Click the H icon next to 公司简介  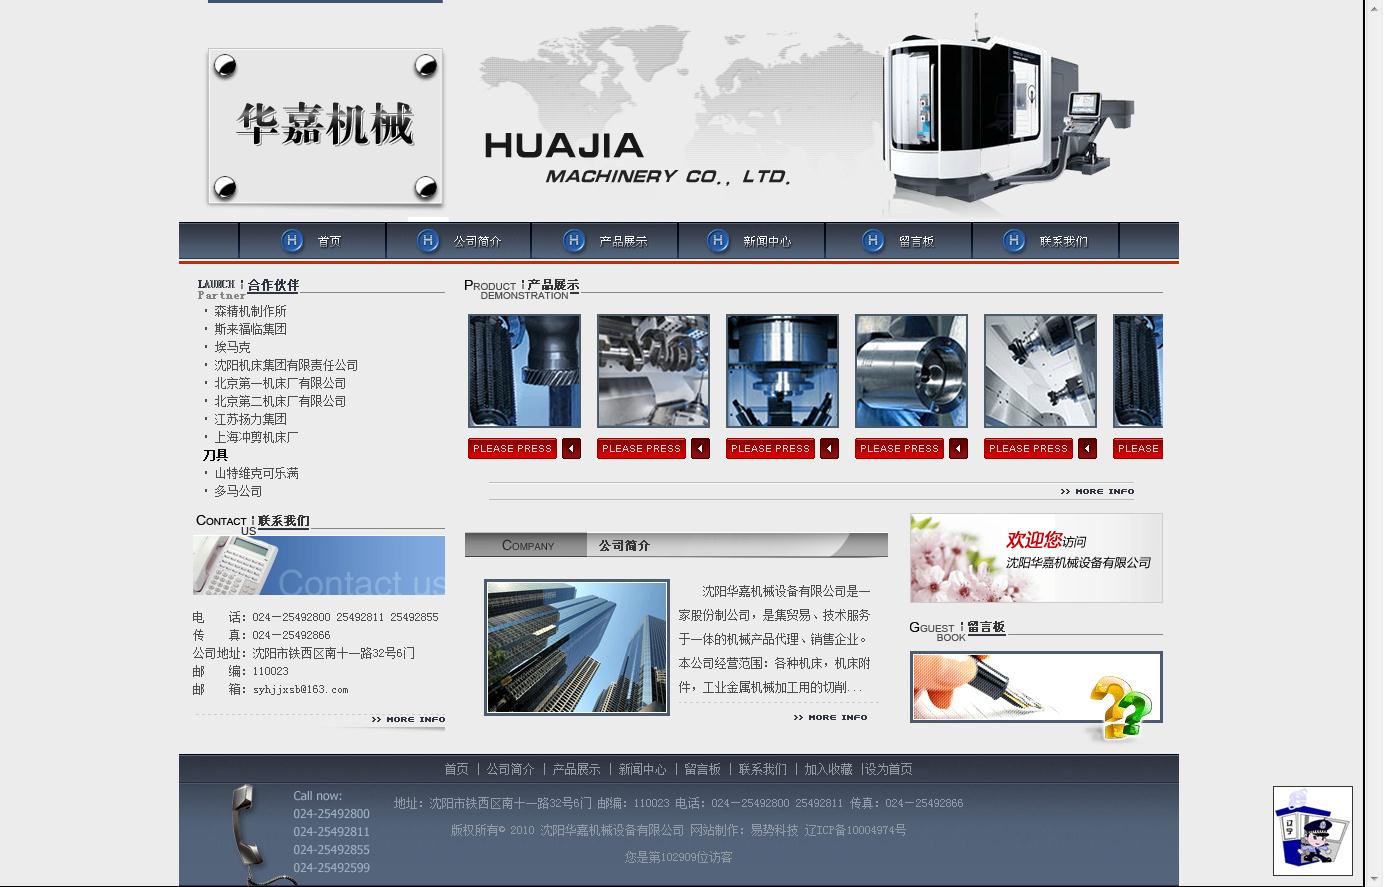[428, 240]
